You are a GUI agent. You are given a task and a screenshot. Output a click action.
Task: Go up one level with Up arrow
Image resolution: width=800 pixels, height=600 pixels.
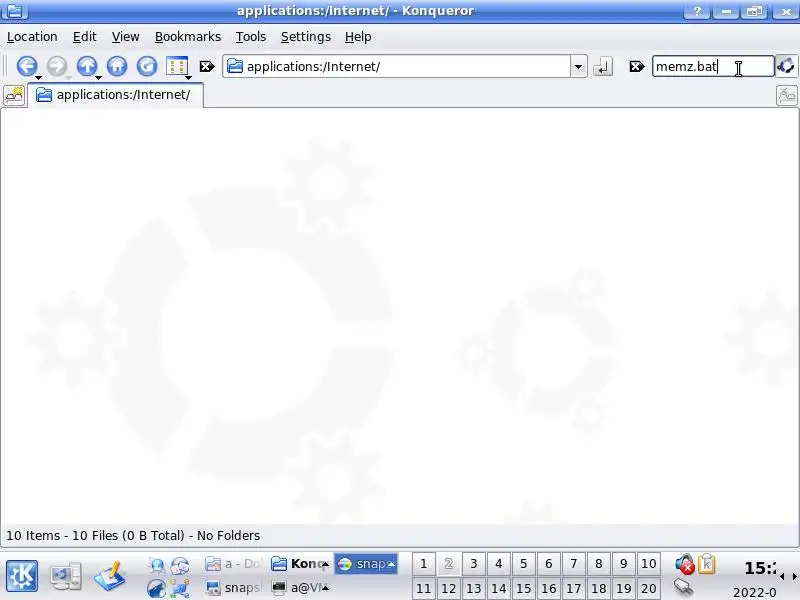point(87,66)
